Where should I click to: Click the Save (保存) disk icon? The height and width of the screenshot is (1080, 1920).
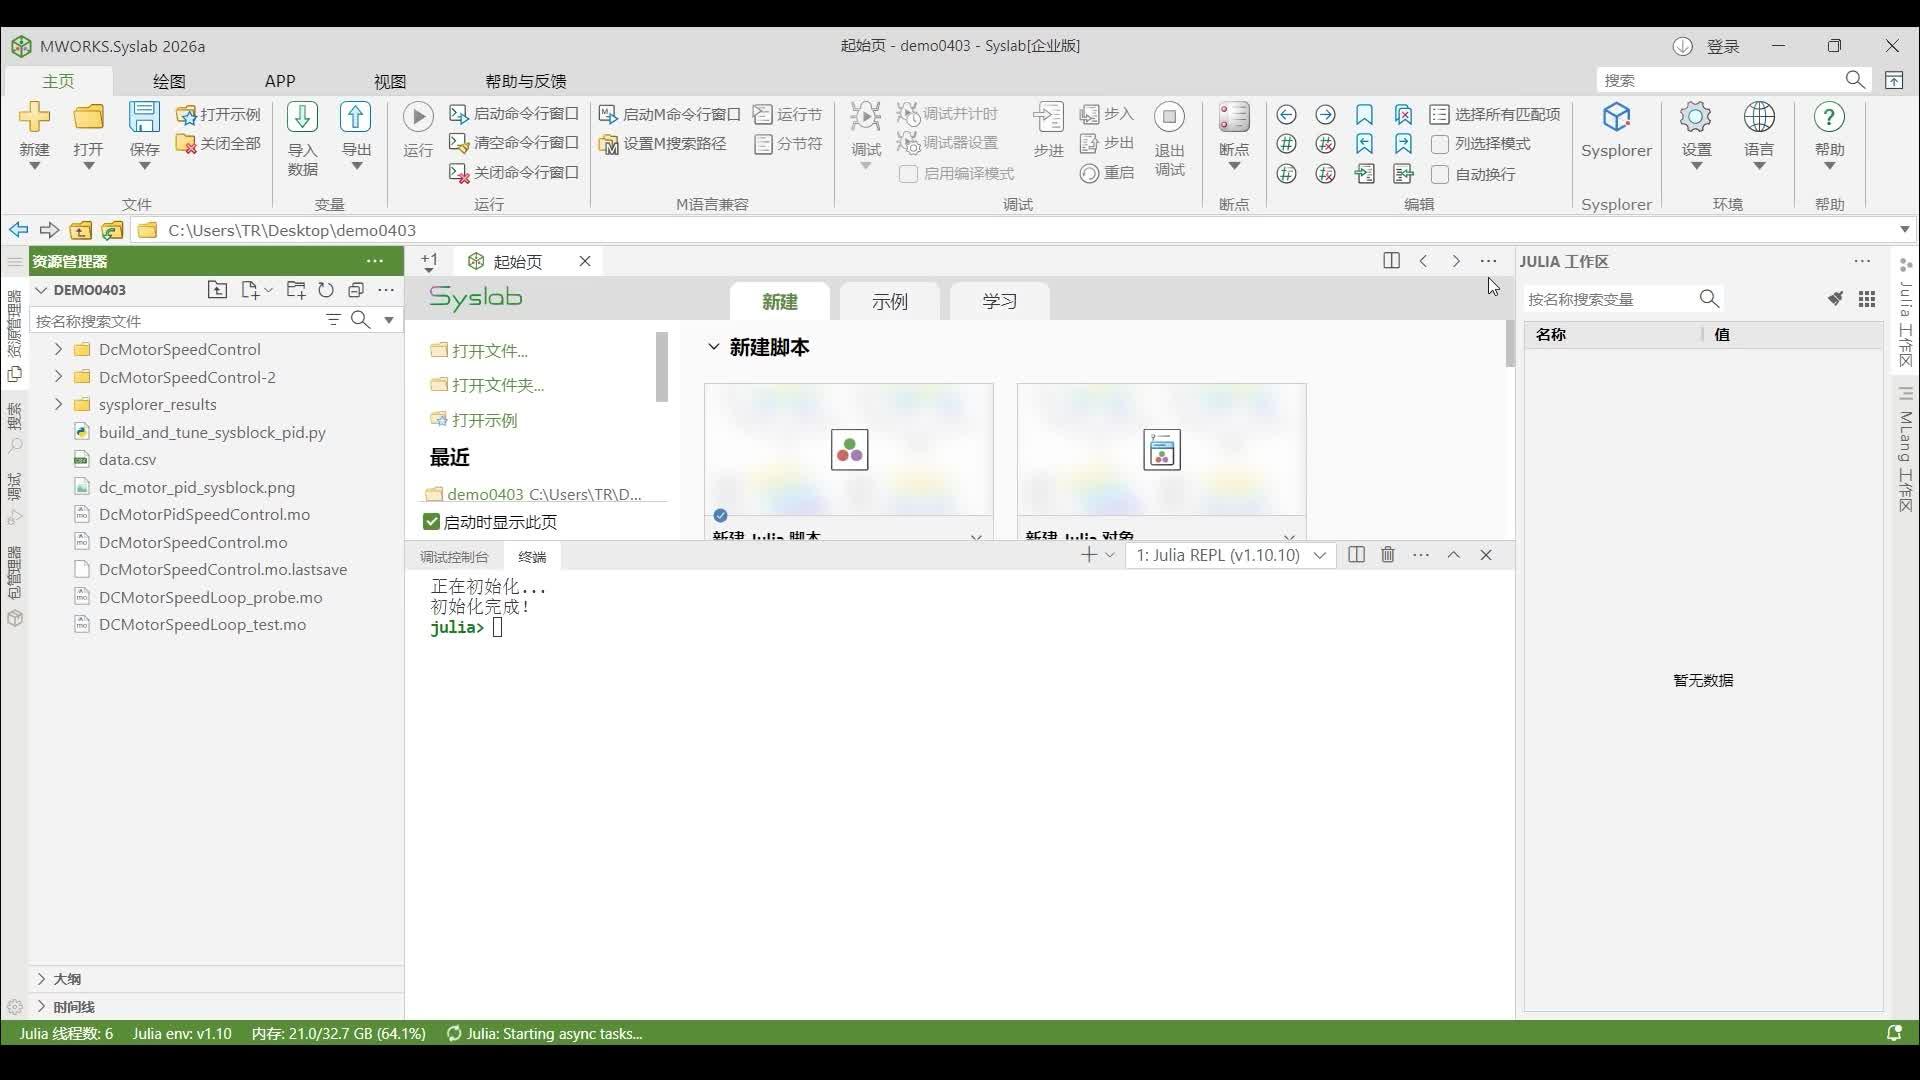point(144,117)
